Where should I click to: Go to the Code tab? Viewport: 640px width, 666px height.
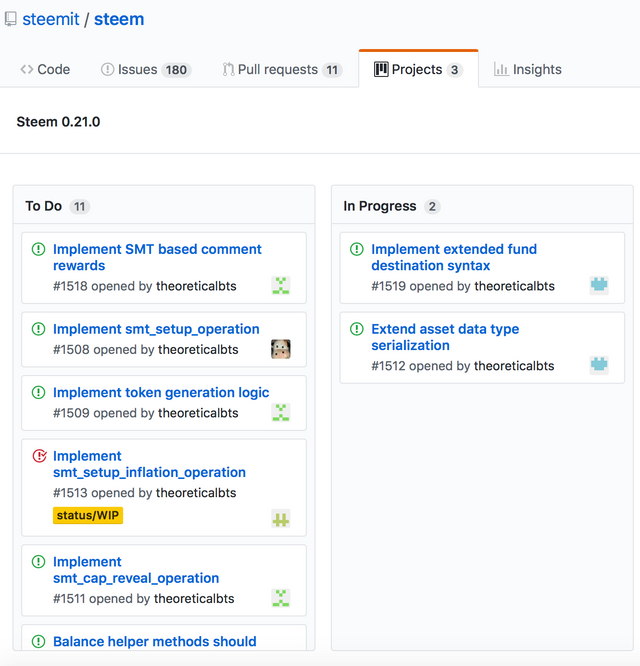(45, 70)
